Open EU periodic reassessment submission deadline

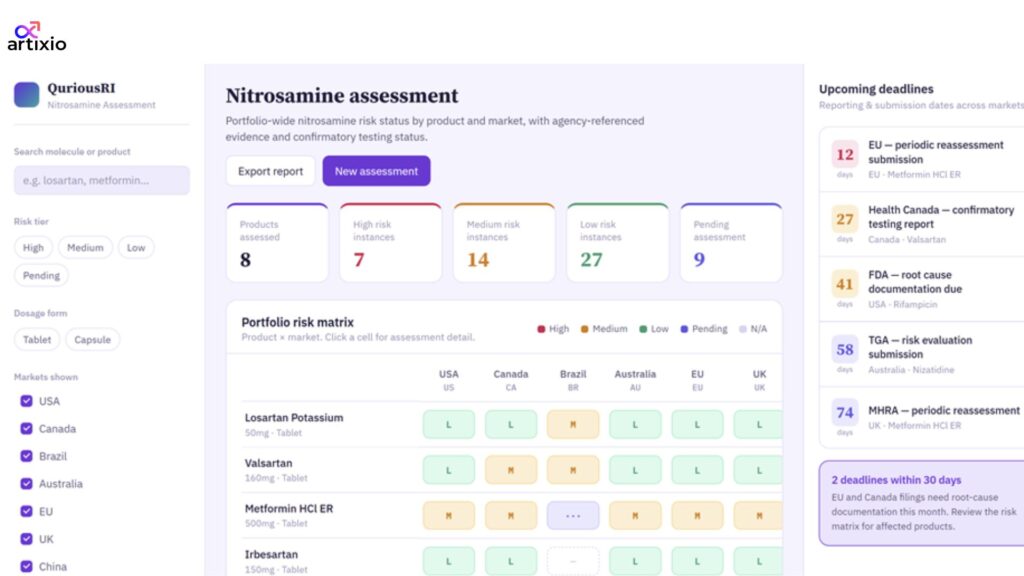tap(921, 159)
